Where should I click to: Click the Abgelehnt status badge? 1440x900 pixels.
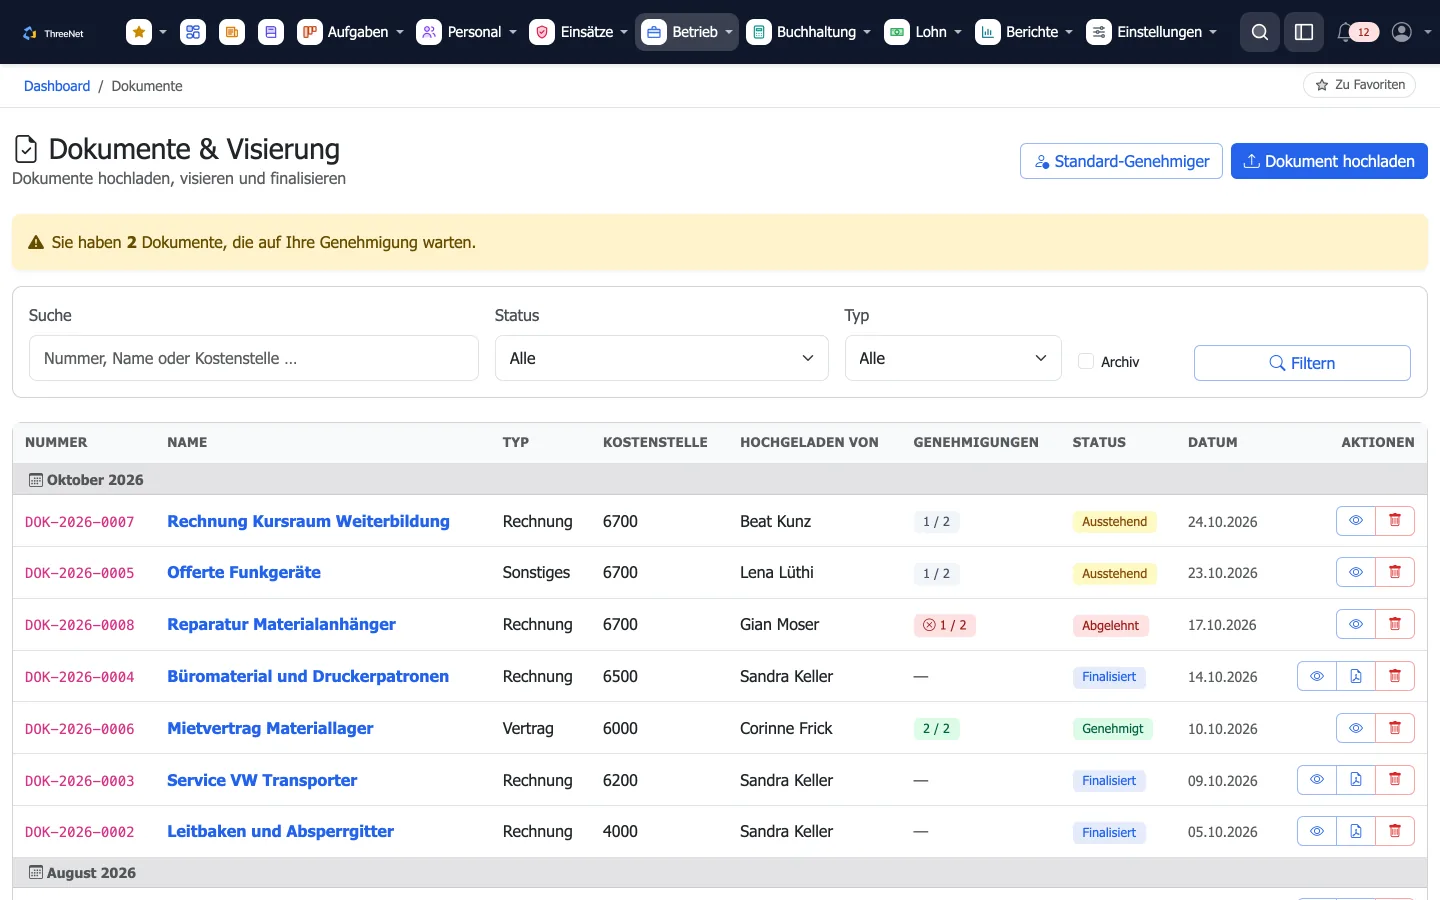[1111, 626]
